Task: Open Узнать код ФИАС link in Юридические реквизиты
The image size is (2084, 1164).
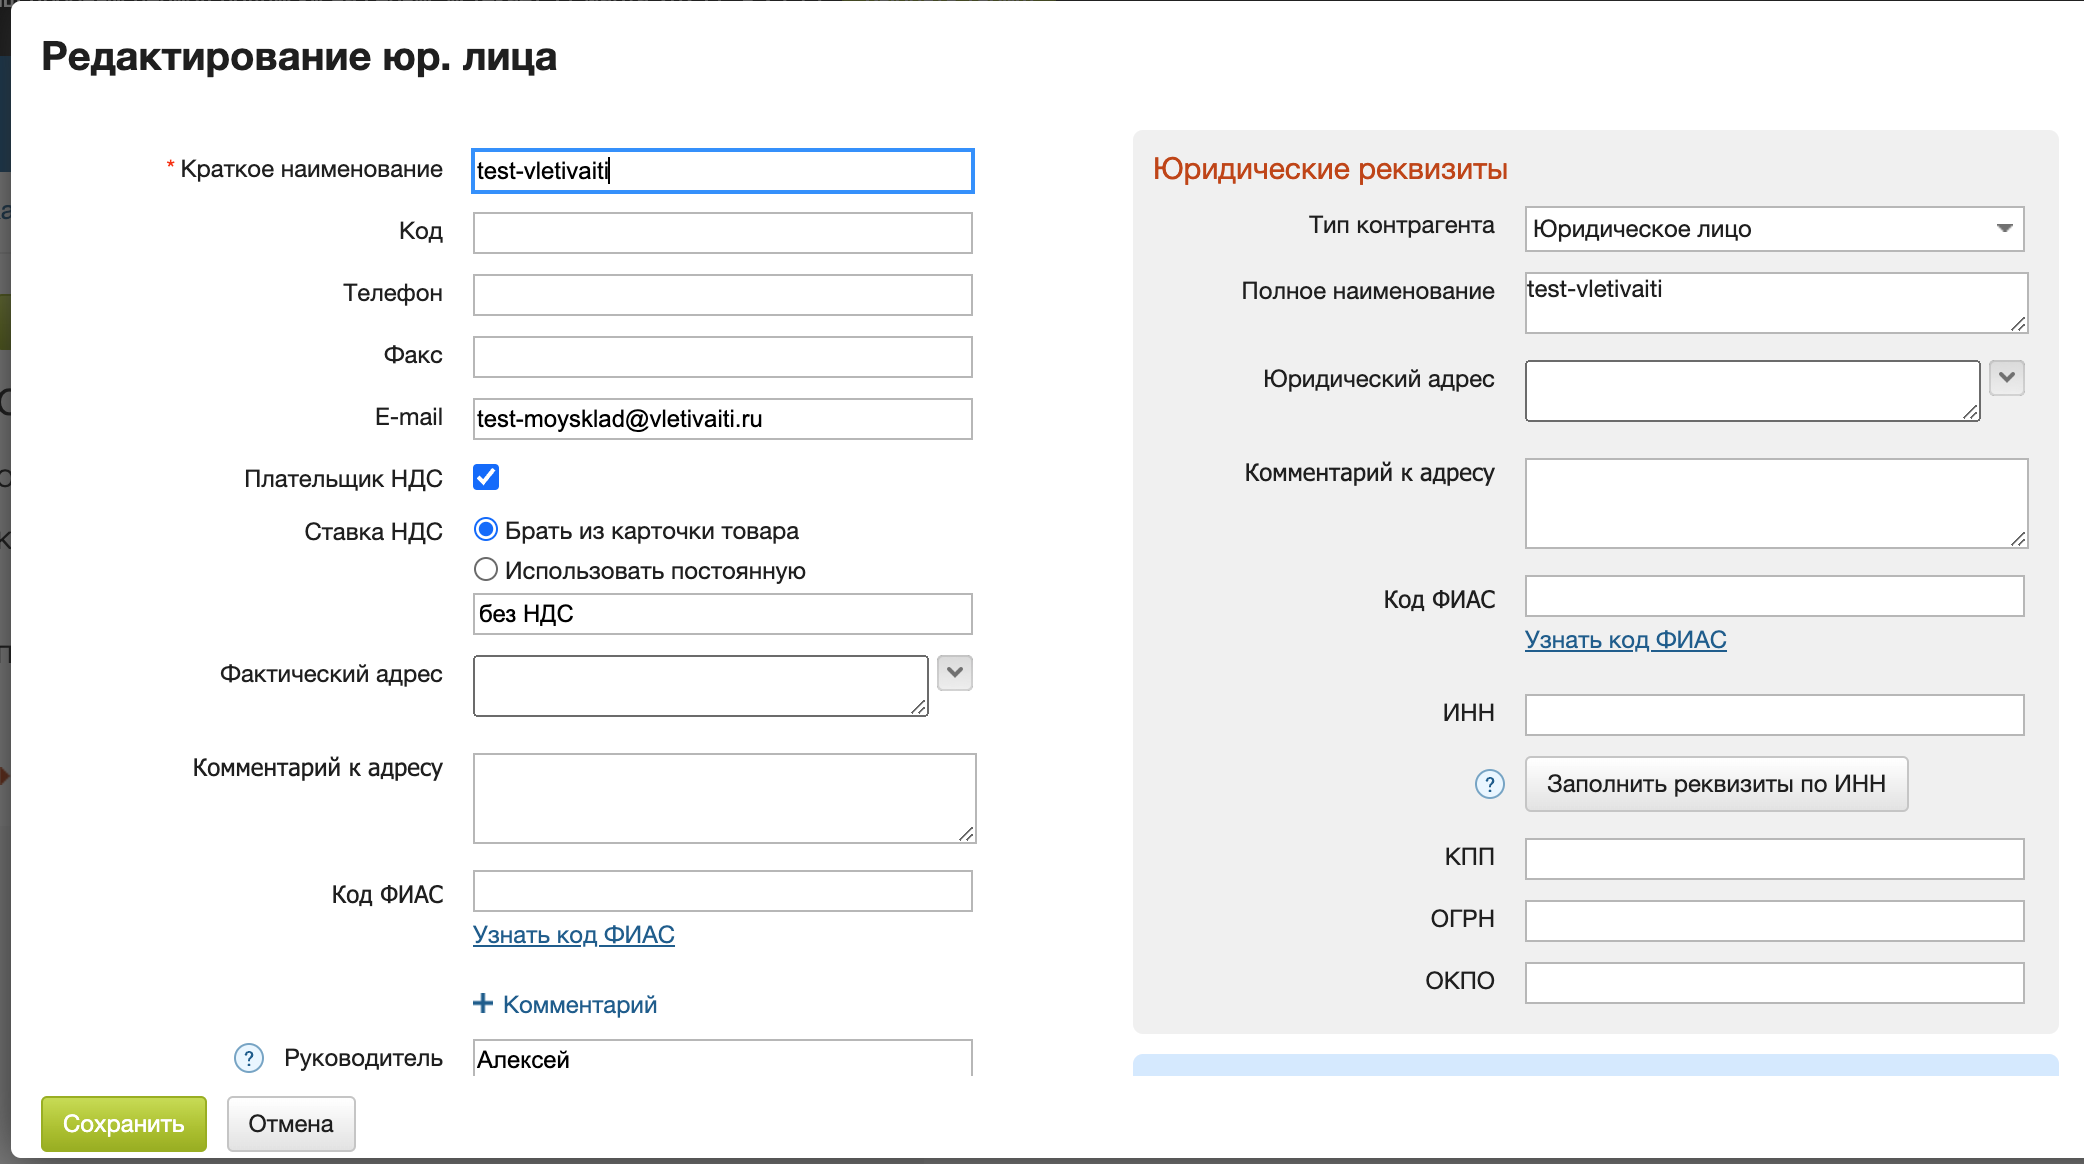Action: [x=1624, y=639]
